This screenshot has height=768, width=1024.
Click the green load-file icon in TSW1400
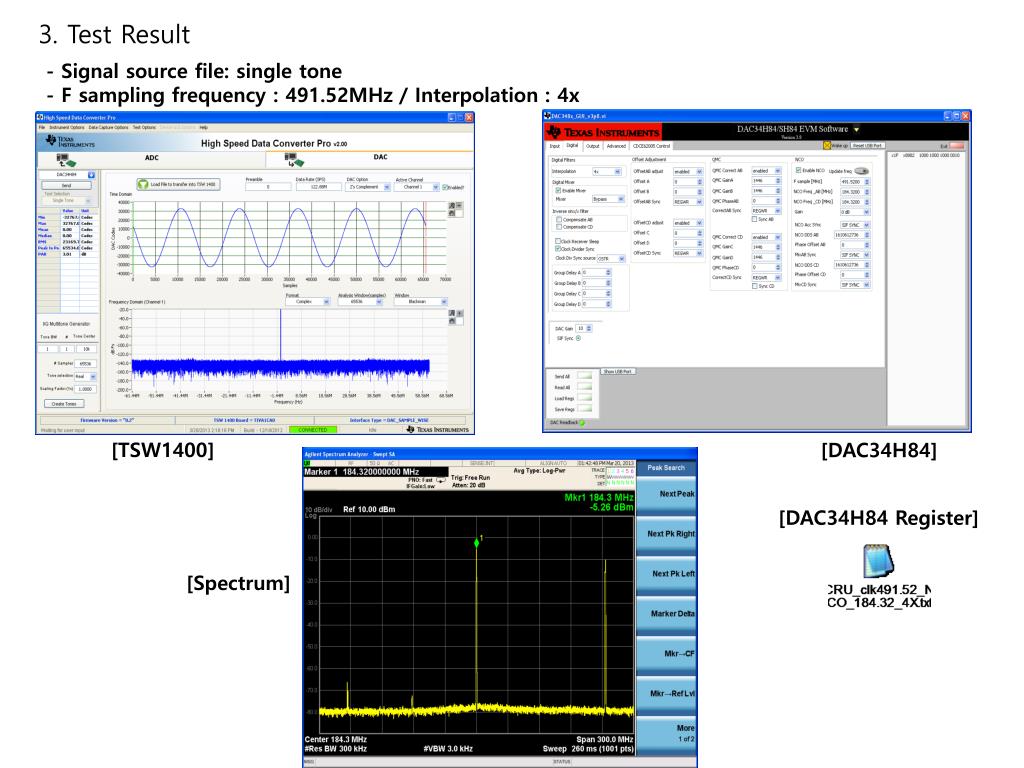142,185
